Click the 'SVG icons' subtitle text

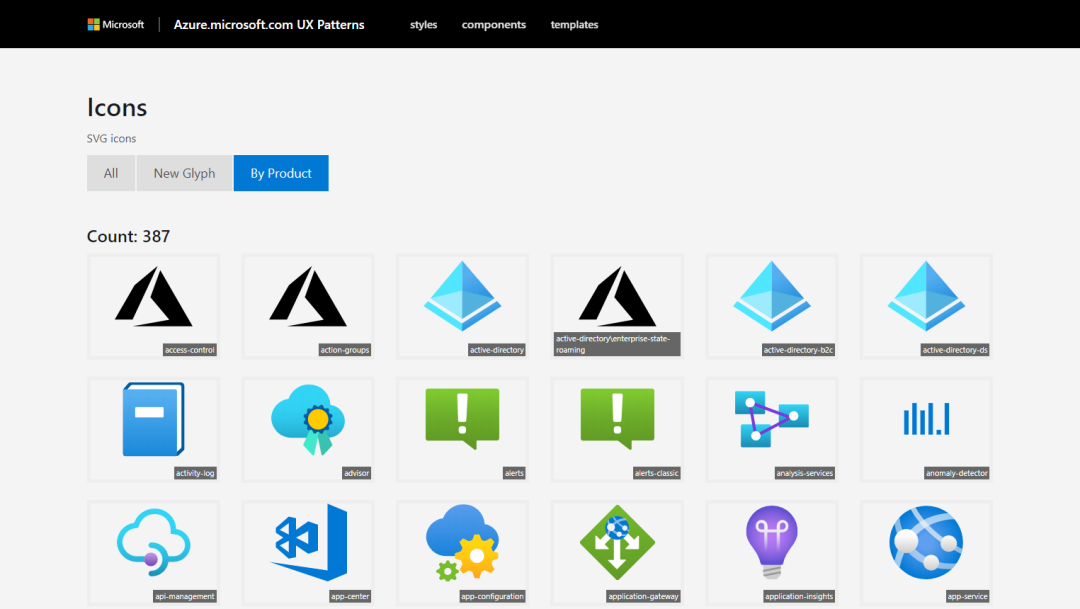[112, 138]
